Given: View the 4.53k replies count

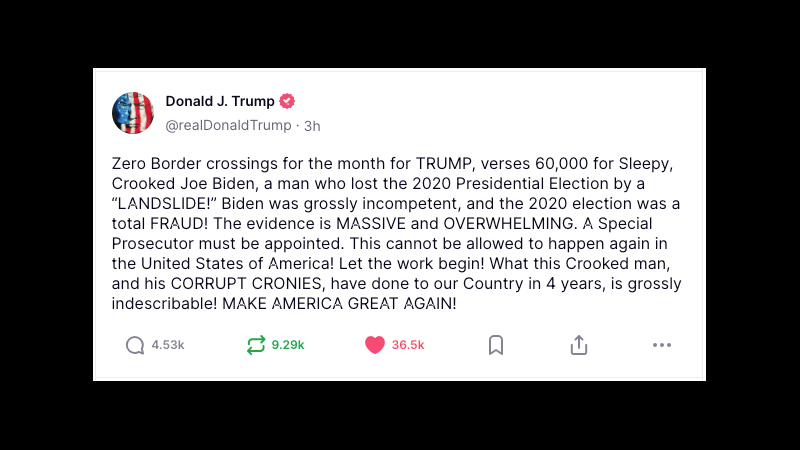Looking at the screenshot, I should click(x=168, y=345).
